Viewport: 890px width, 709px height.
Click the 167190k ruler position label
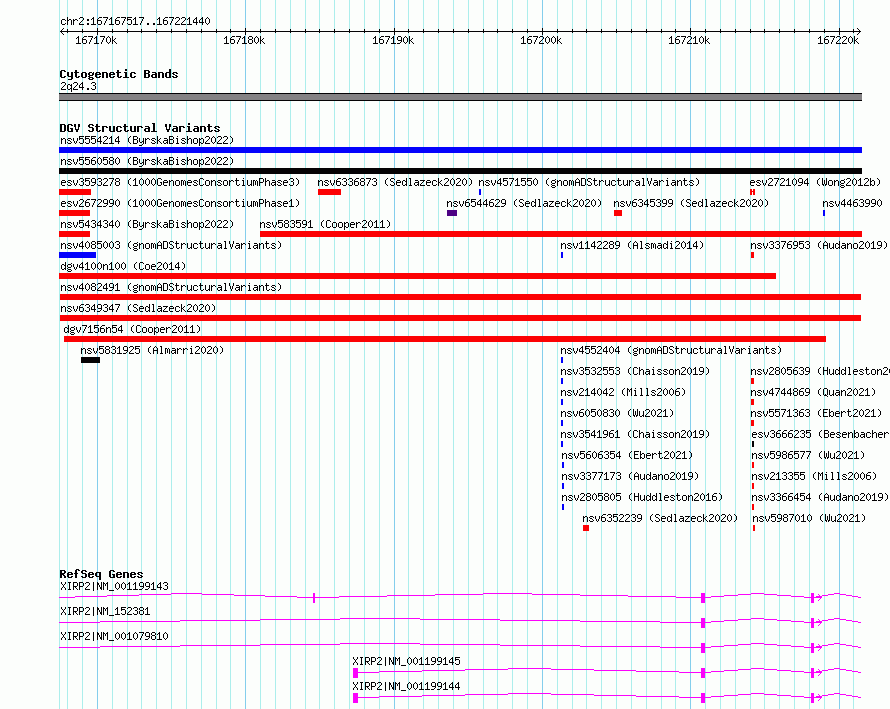coord(393,40)
